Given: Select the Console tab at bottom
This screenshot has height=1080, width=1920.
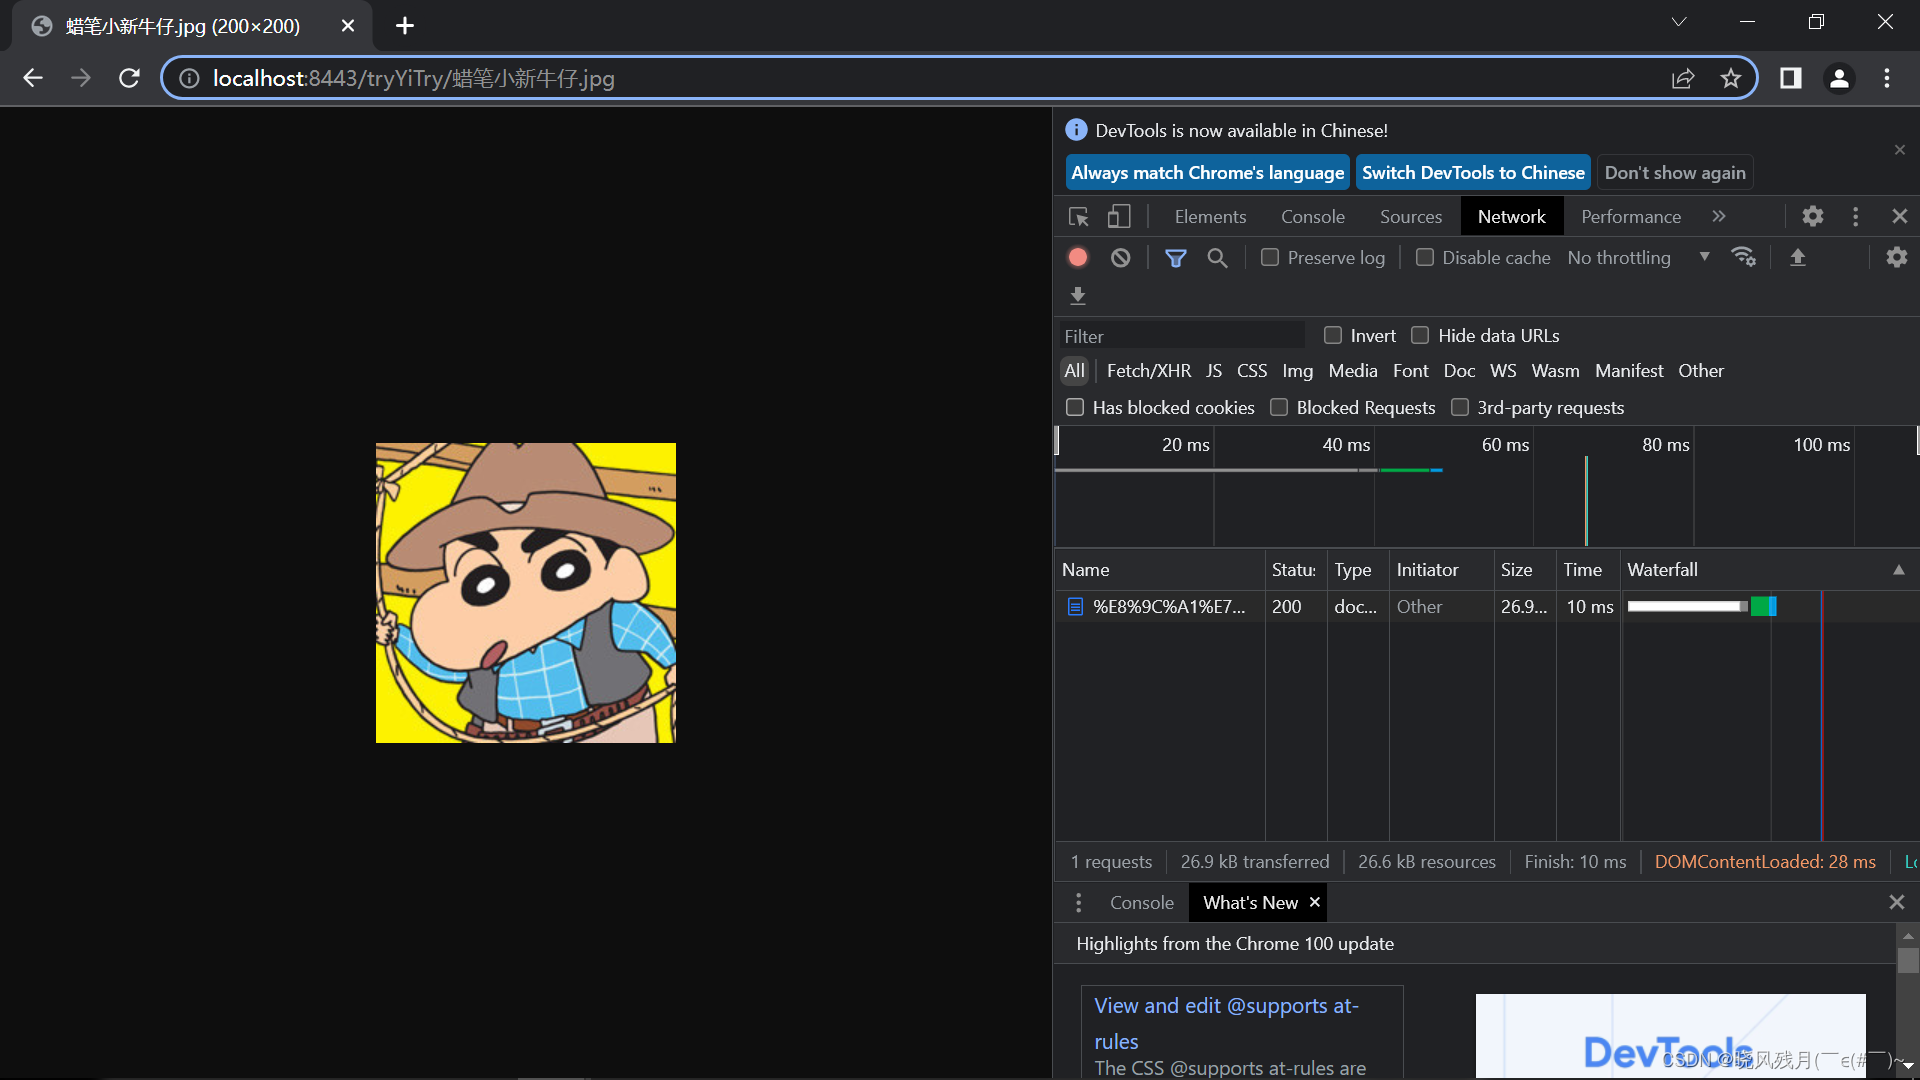Looking at the screenshot, I should 1139,902.
